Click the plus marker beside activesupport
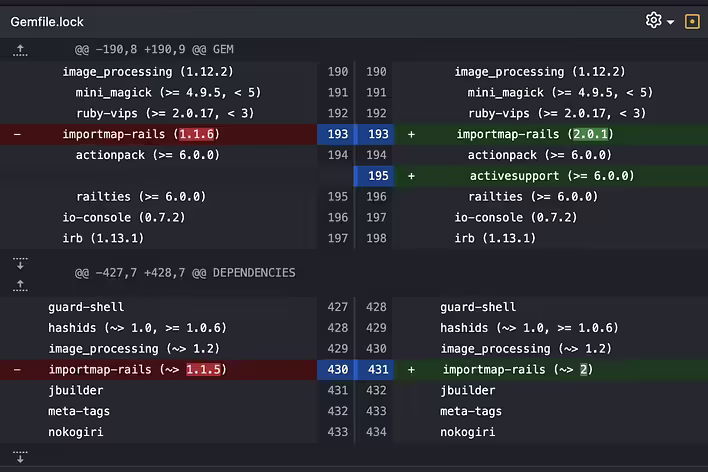708x472 pixels. 411,176
